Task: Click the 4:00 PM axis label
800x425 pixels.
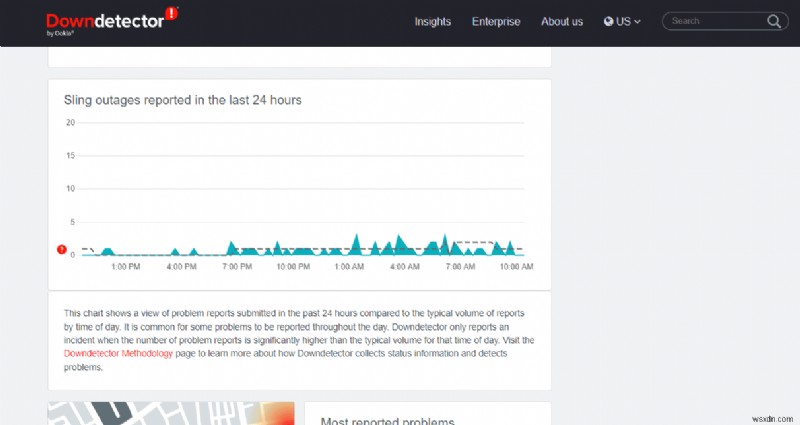Action: (181, 266)
